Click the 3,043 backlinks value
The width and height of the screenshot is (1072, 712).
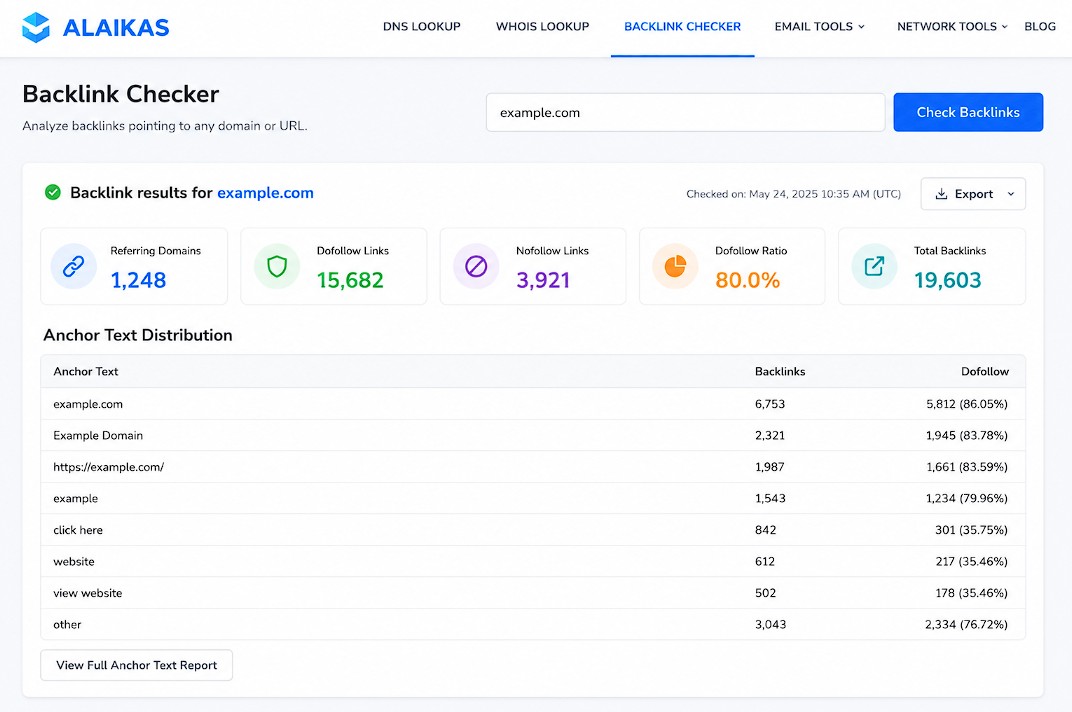[x=770, y=624]
